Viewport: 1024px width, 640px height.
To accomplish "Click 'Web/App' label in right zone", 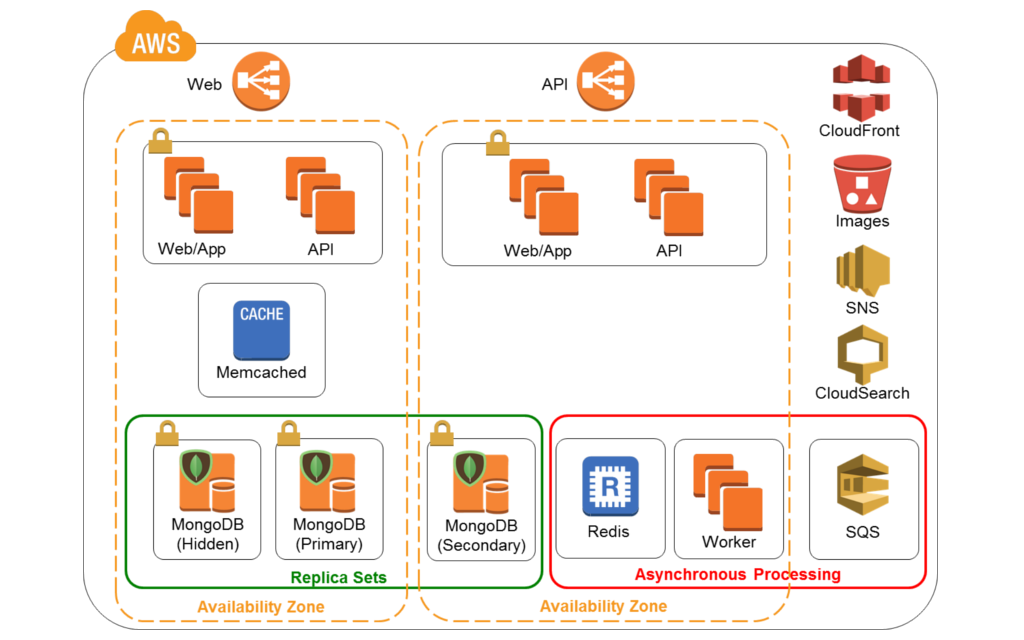I will (x=537, y=251).
